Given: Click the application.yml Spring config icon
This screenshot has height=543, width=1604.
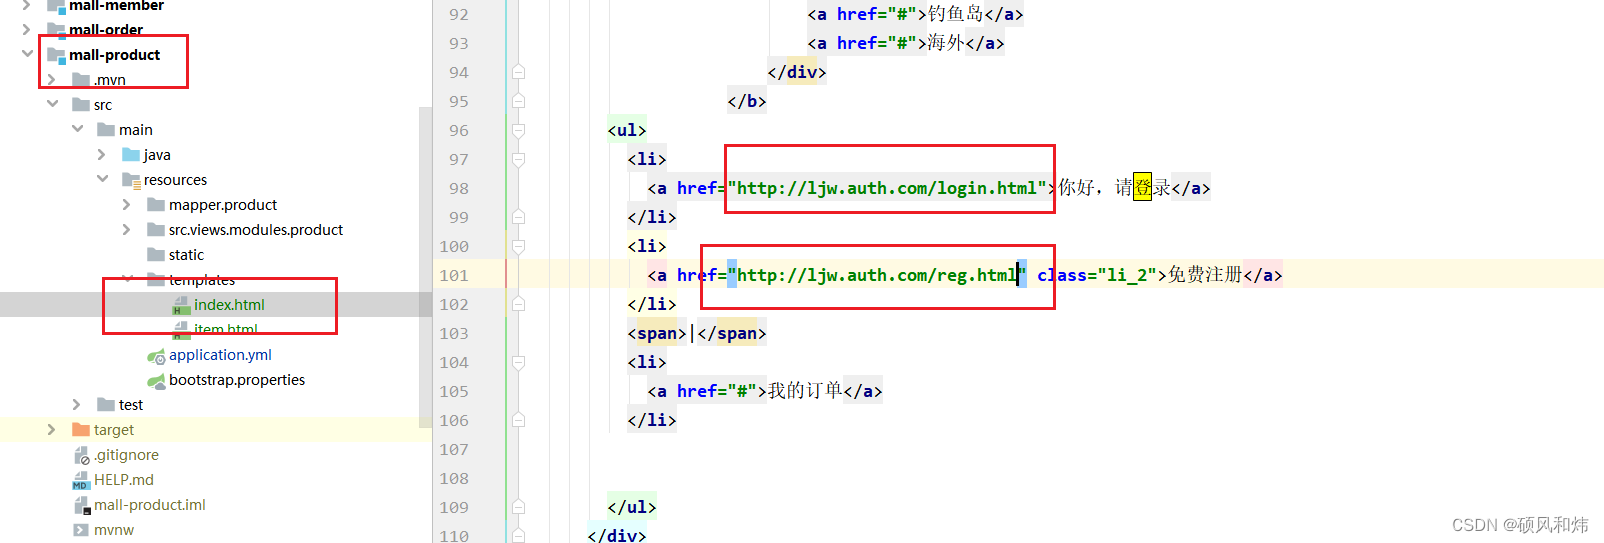Looking at the screenshot, I should [156, 355].
